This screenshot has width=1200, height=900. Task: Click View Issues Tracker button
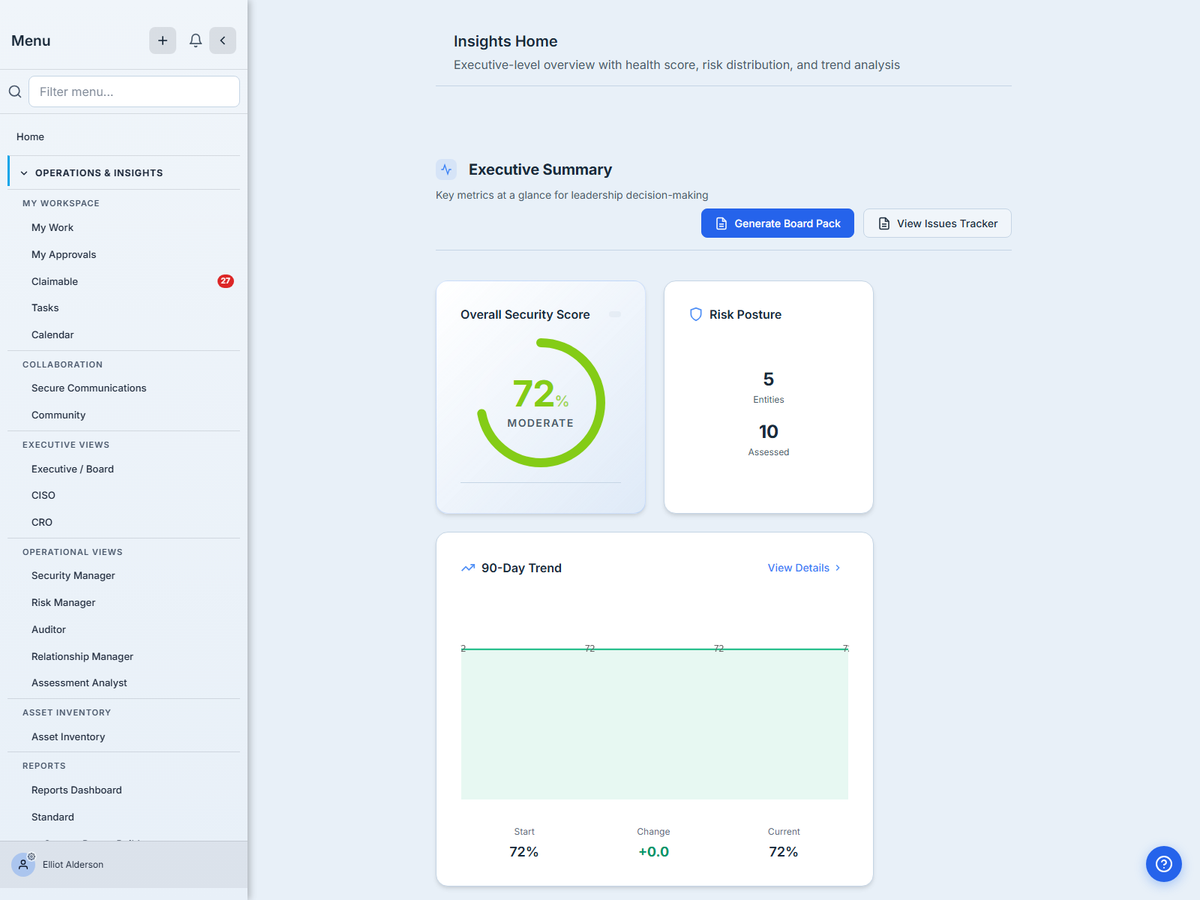coord(937,223)
